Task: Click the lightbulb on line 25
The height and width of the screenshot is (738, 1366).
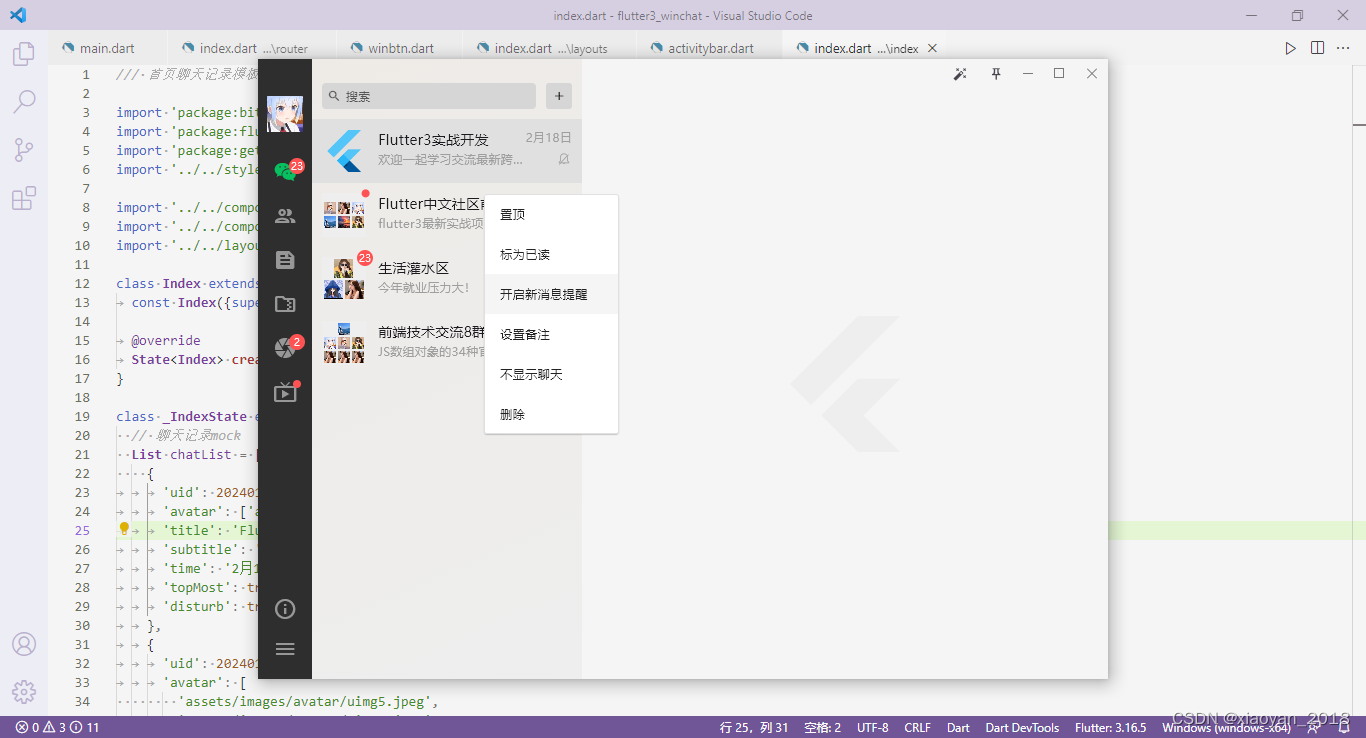Action: click(x=125, y=529)
